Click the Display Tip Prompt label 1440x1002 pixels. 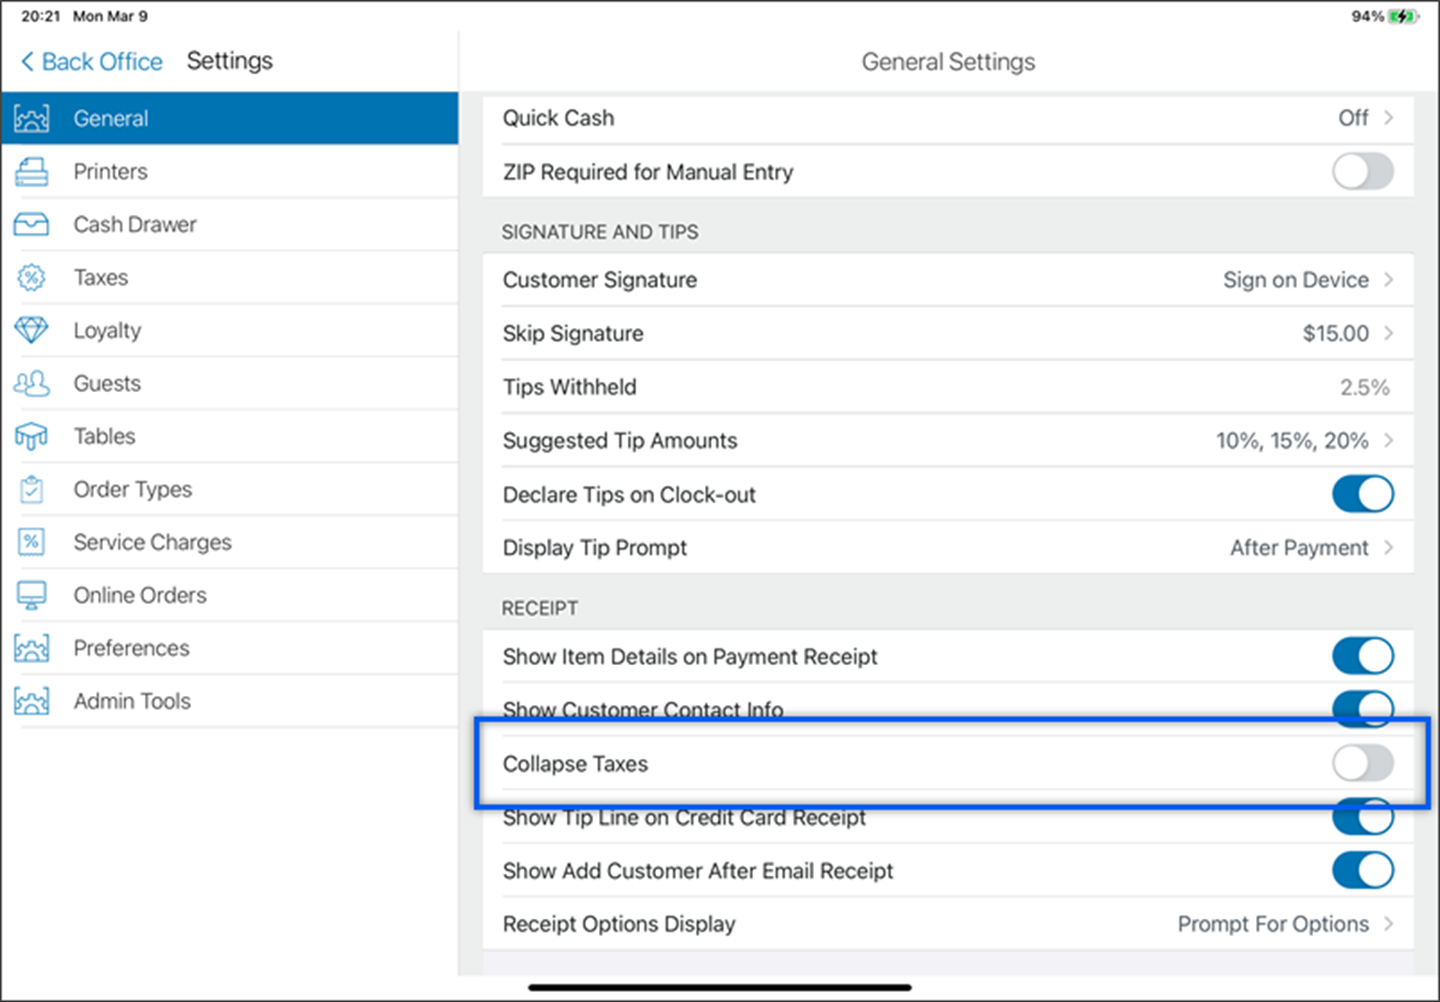click(595, 548)
